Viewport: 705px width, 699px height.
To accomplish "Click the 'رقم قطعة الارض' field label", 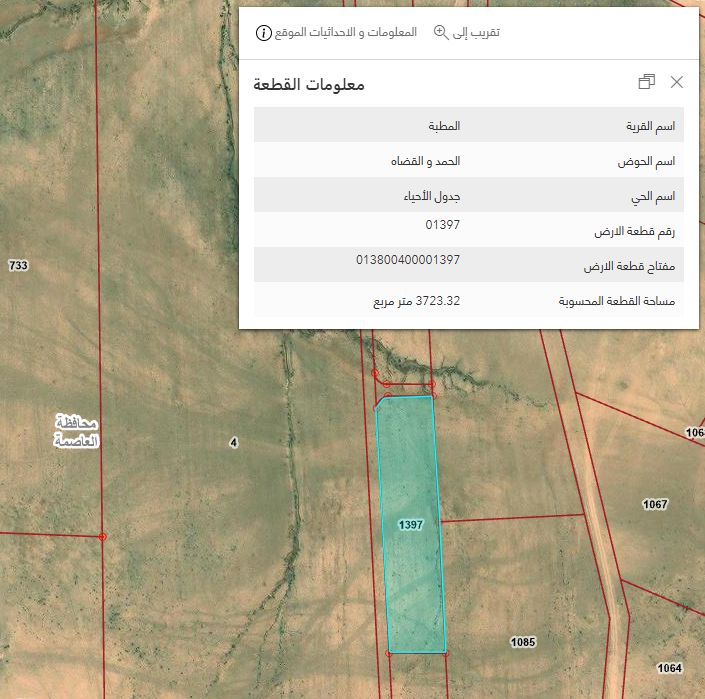I will click(x=634, y=232).
